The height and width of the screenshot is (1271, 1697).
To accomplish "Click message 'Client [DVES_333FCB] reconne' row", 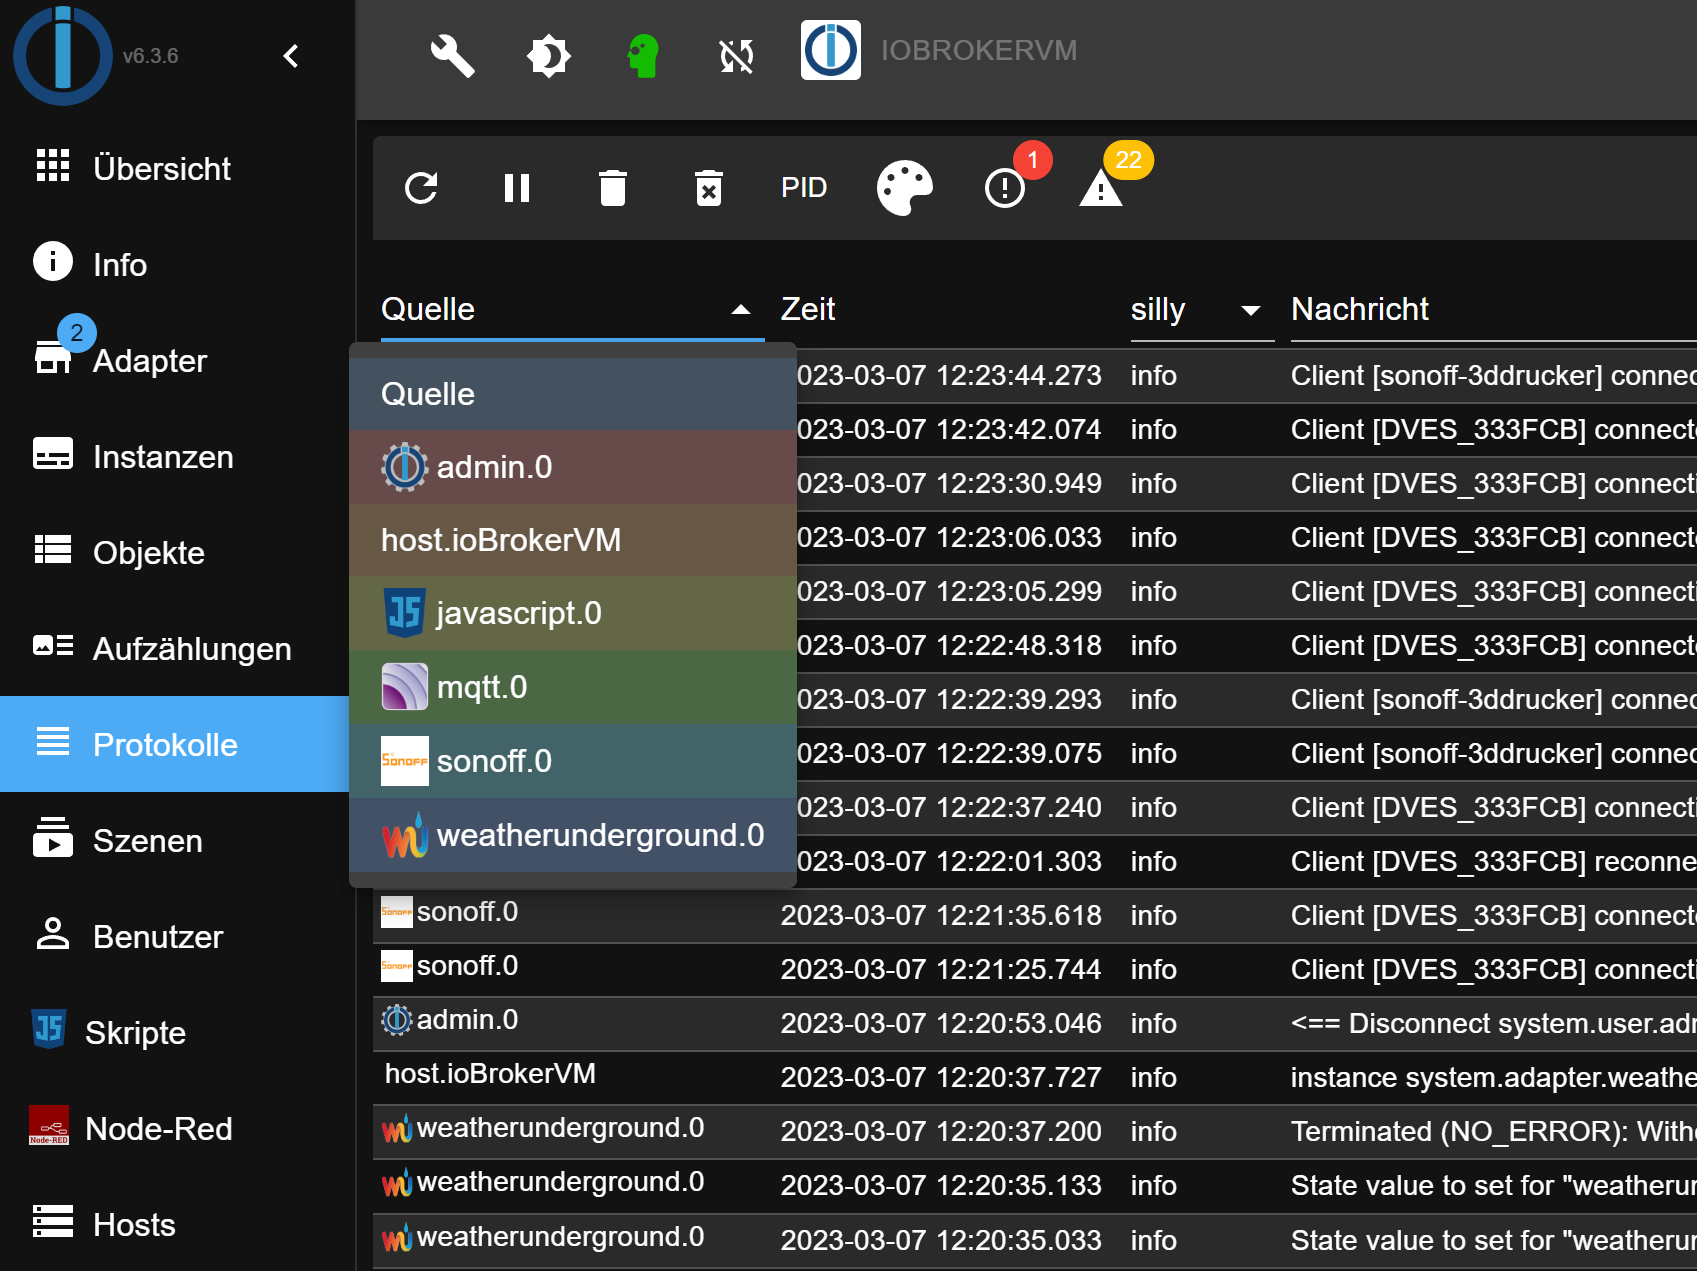I will tap(1494, 861).
